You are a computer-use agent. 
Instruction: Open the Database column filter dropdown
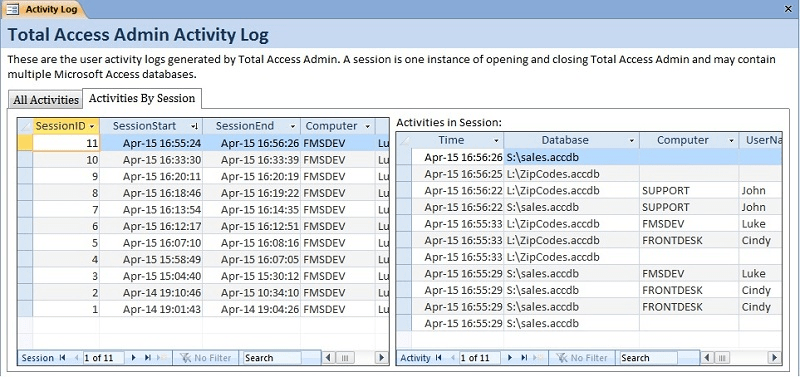point(632,140)
